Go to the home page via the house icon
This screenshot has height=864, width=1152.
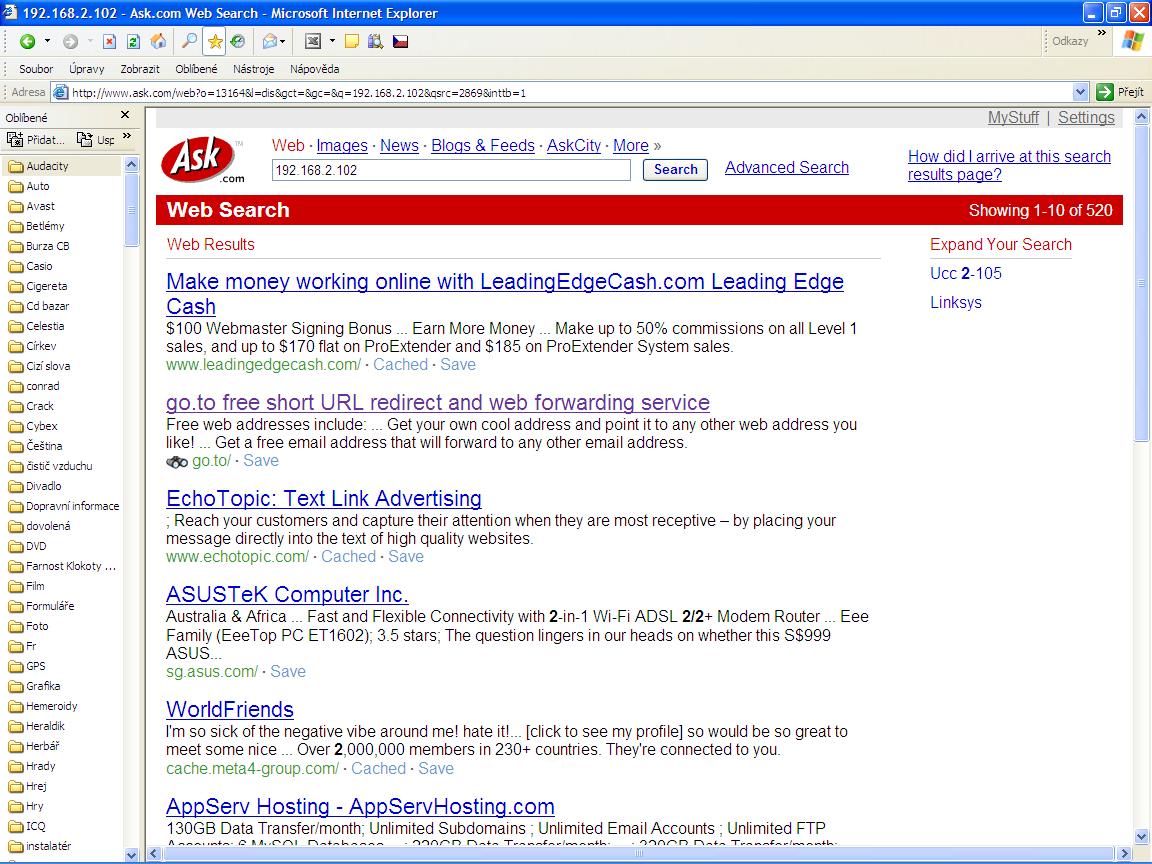[x=158, y=42]
